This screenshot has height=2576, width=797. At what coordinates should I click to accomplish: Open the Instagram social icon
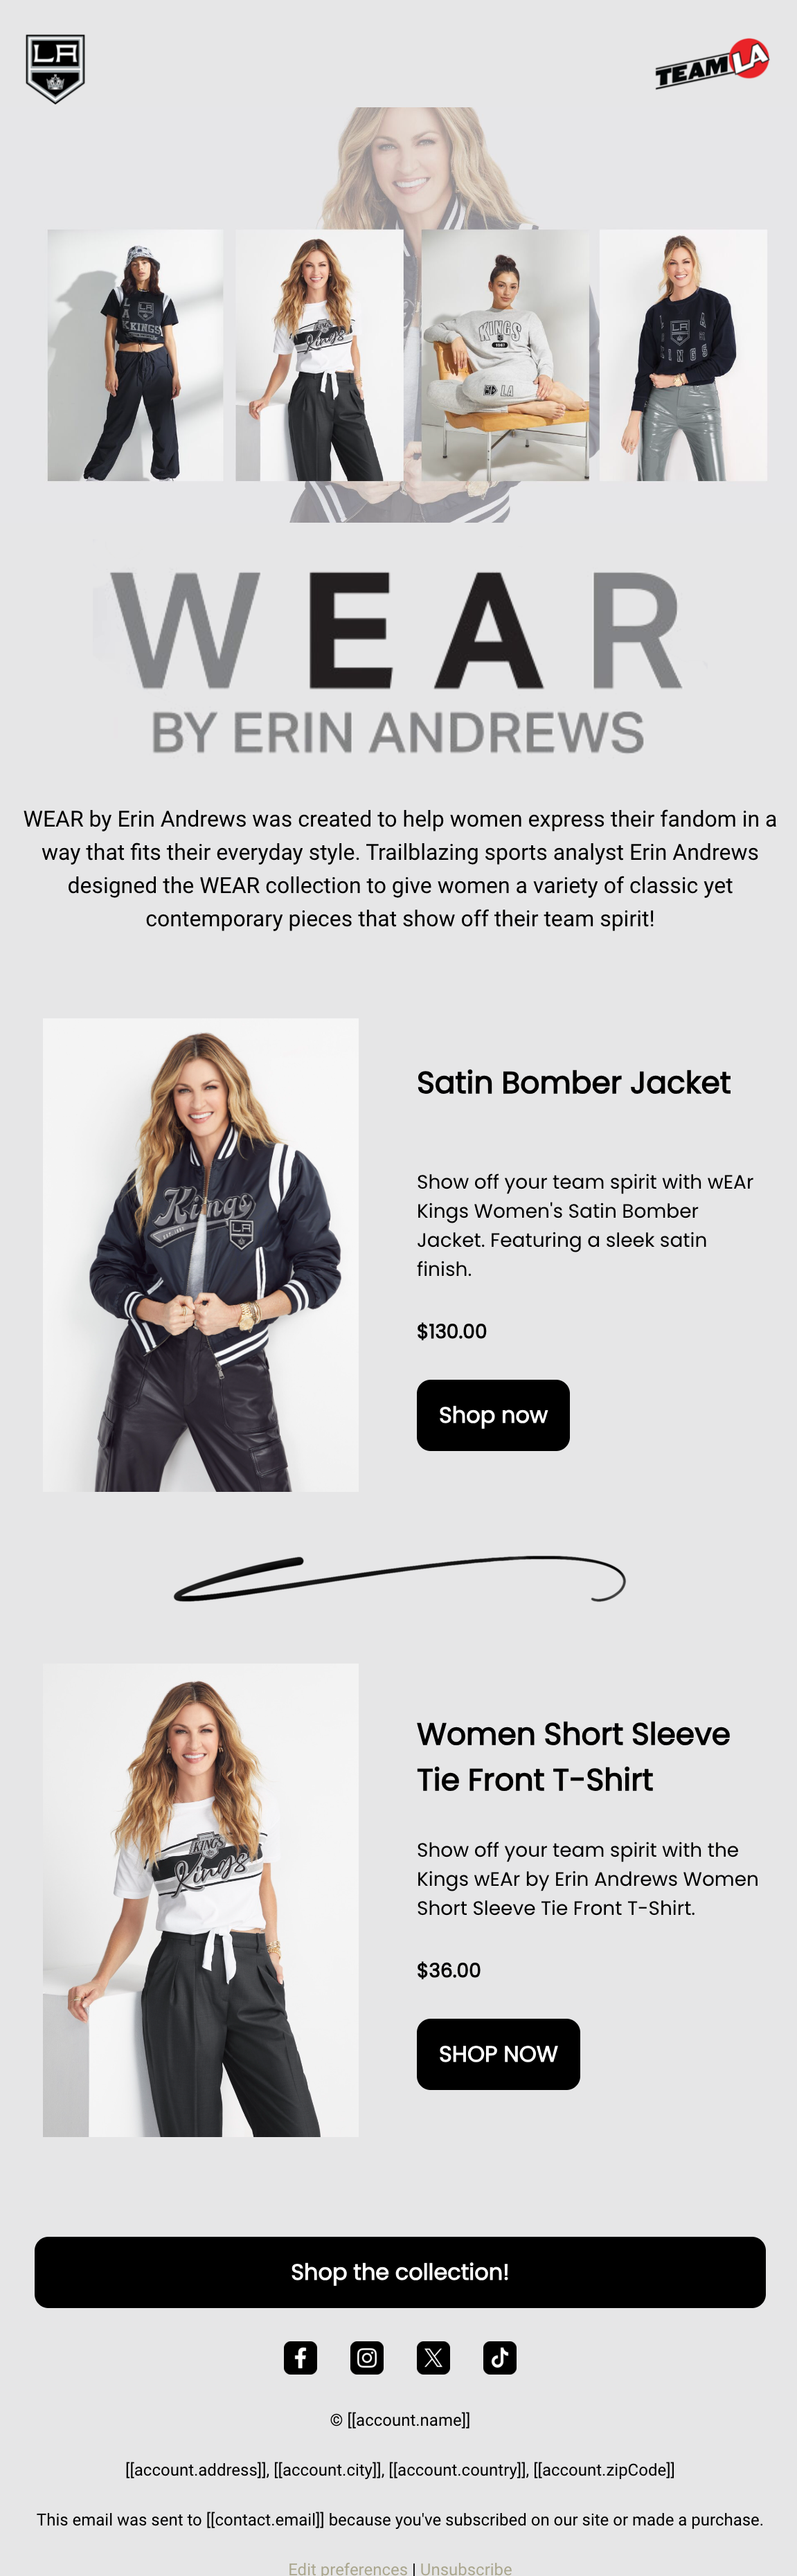[367, 2357]
